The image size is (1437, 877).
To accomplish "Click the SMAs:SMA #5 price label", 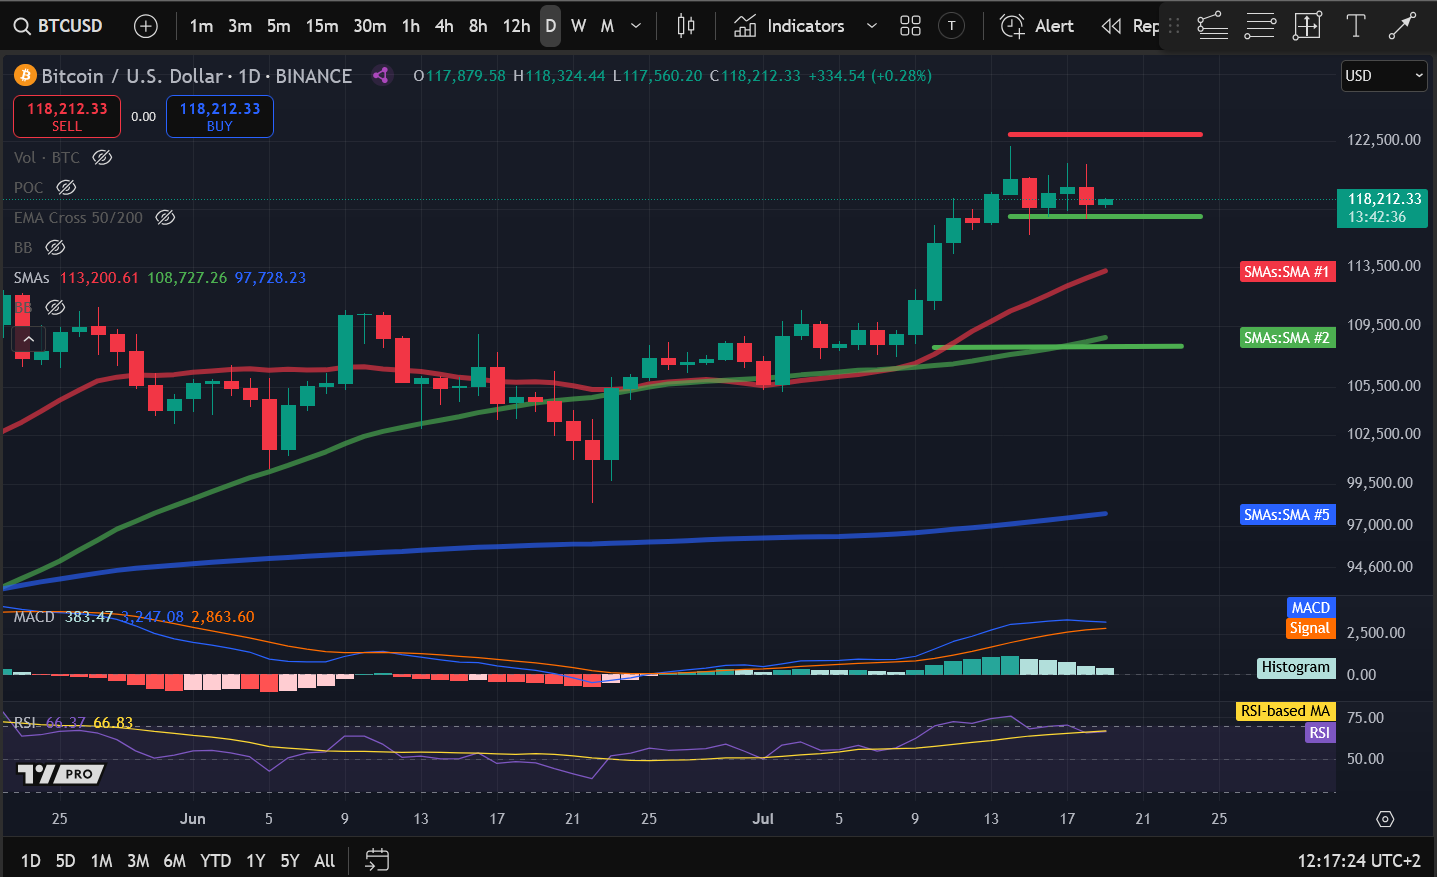I will coord(1286,514).
